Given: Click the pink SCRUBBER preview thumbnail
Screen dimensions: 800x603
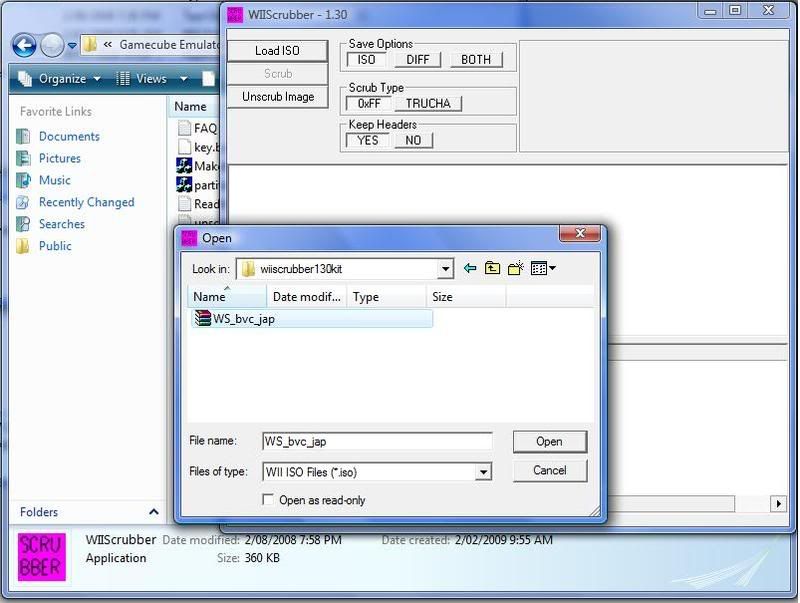Looking at the screenshot, I should (x=42, y=557).
